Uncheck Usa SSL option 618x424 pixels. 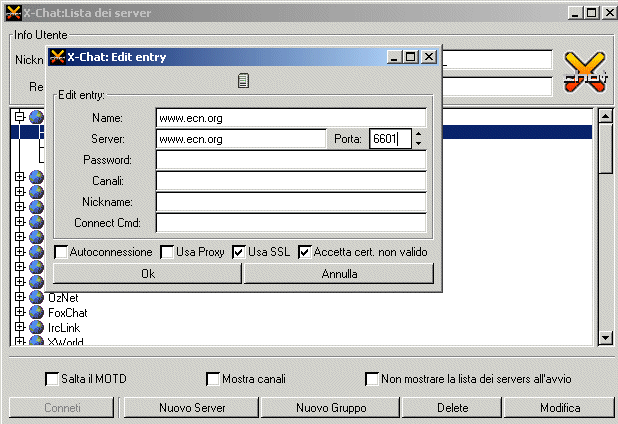click(239, 252)
